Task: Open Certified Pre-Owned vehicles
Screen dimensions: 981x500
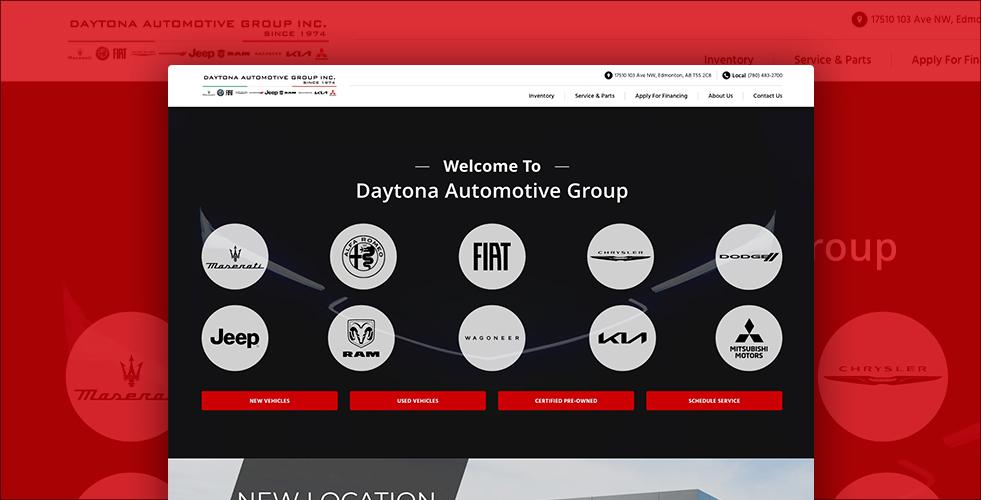Action: (x=566, y=401)
